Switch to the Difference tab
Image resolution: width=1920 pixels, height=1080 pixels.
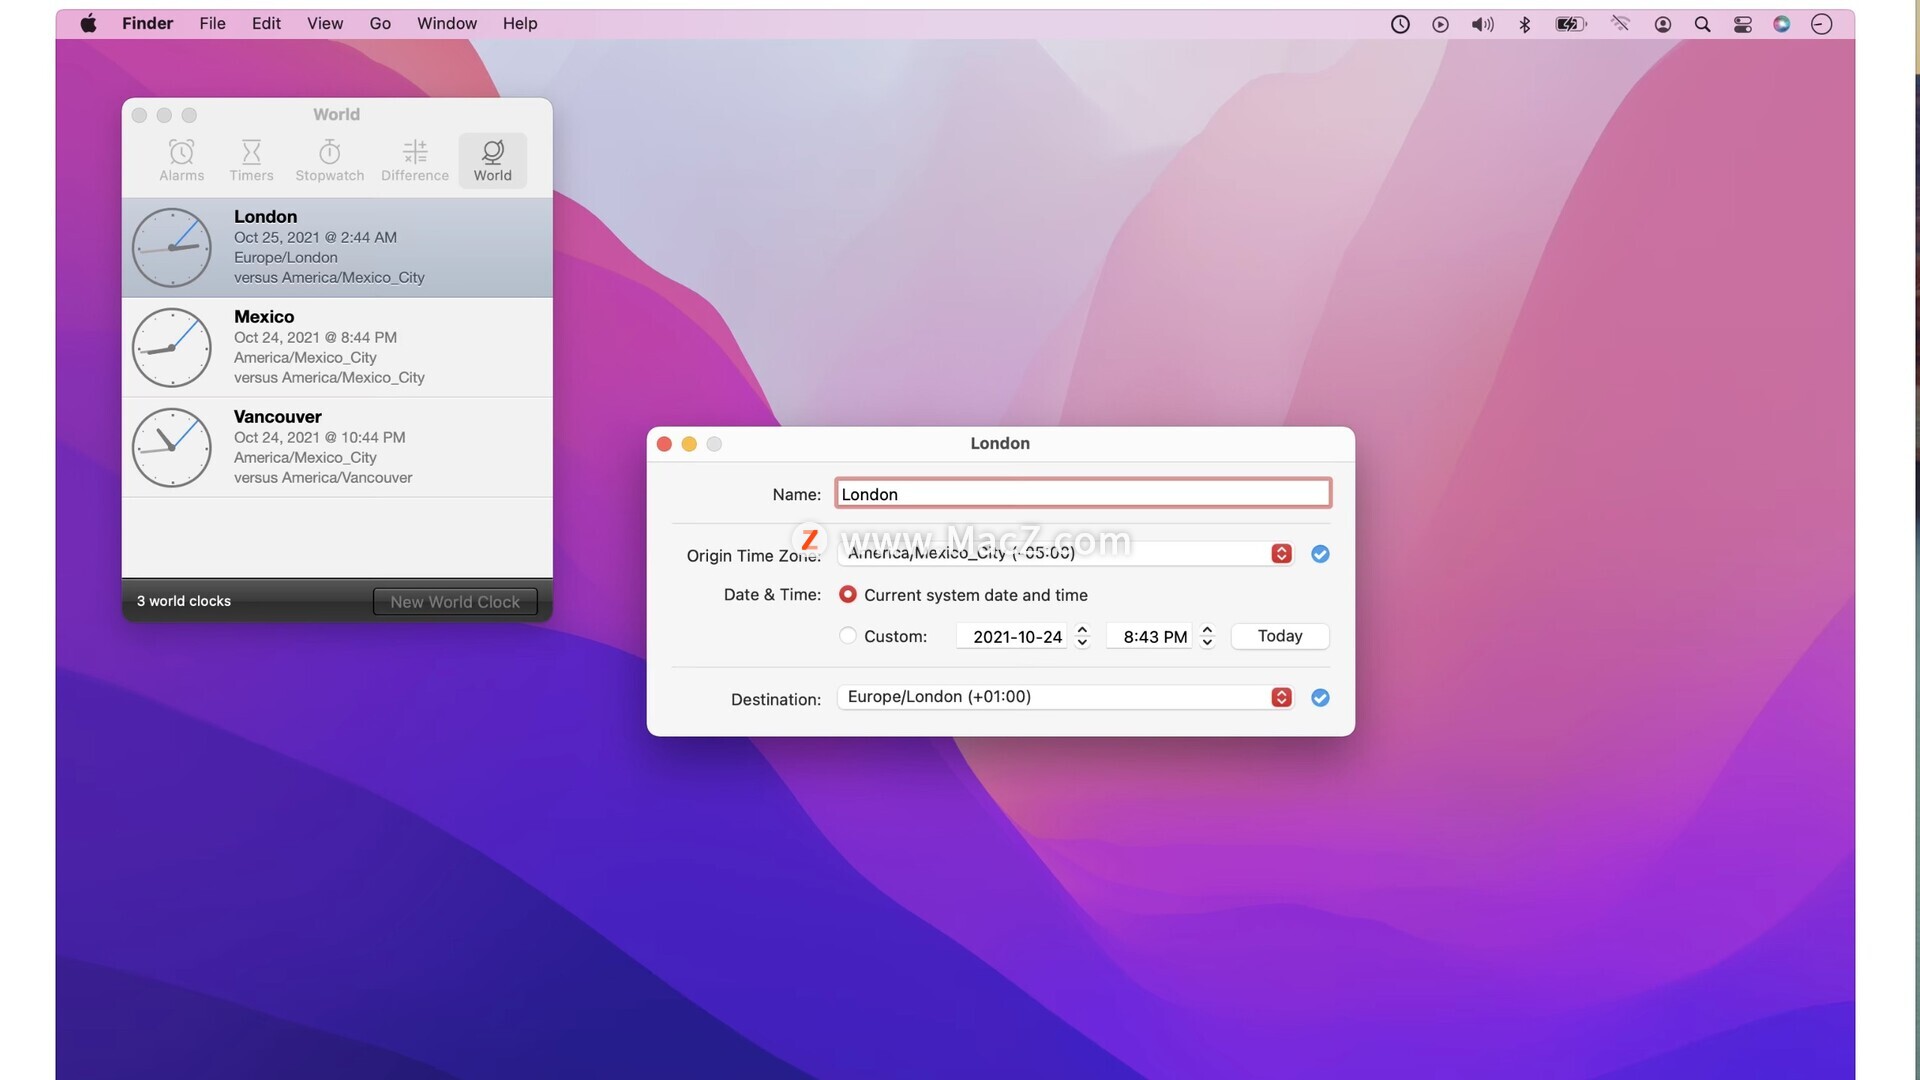point(415,160)
